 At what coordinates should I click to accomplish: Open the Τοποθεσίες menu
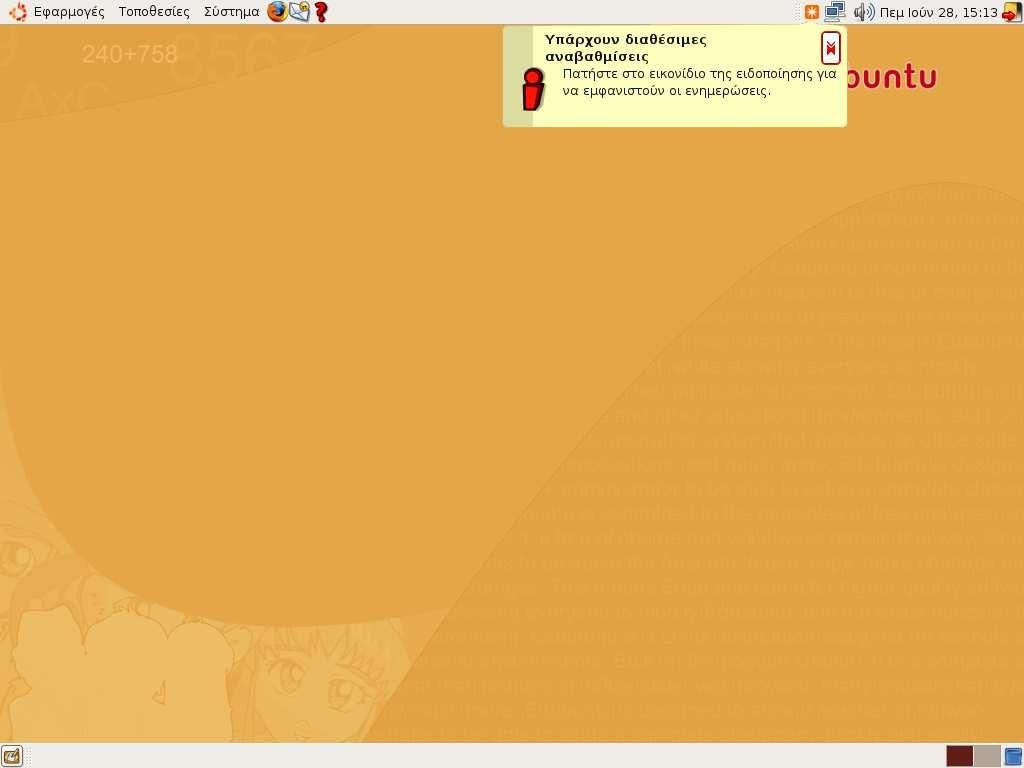coord(154,12)
